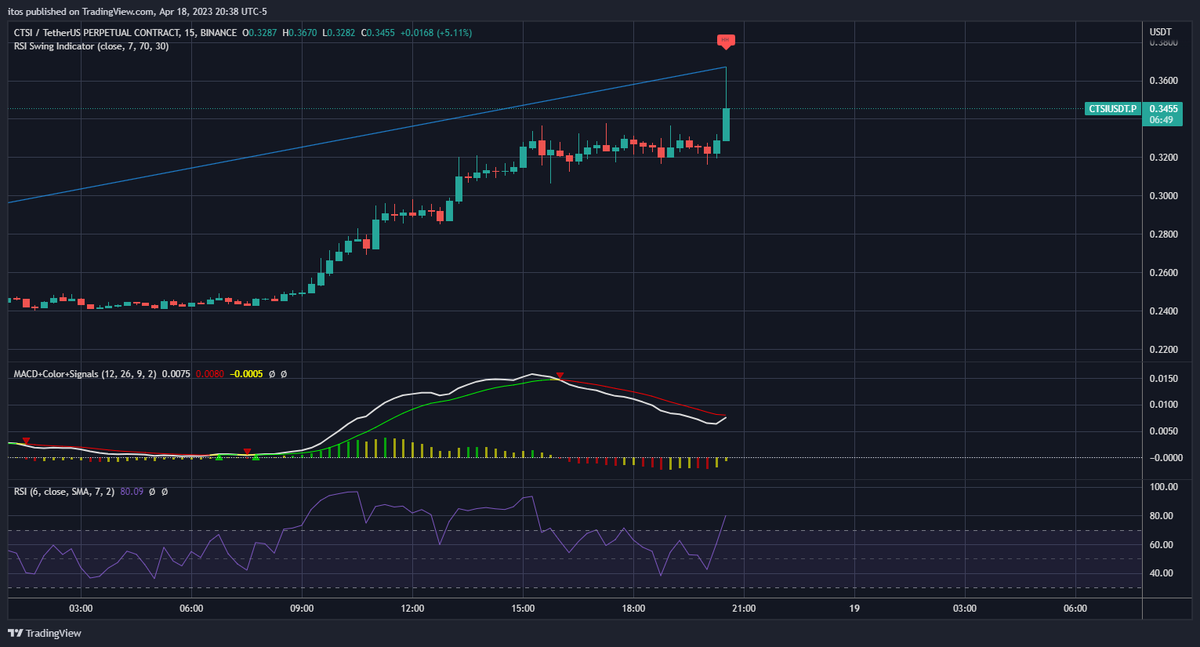The height and width of the screenshot is (647, 1200).
Task: Click the 0.2200 price axis label
Action: 1164,350
